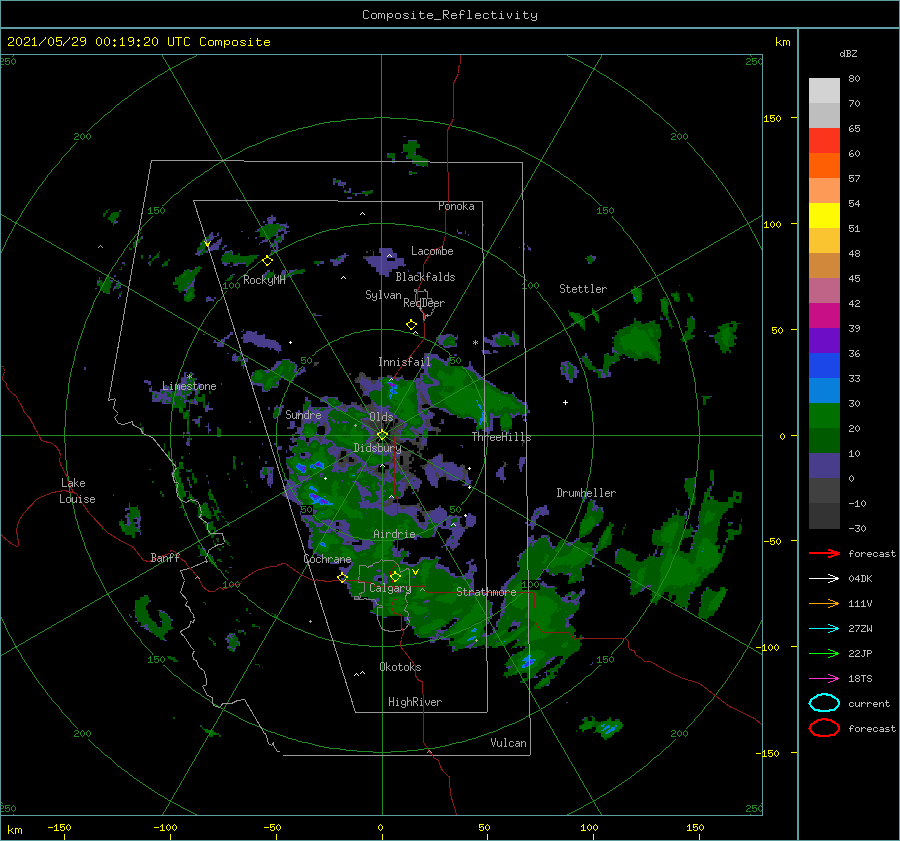Click the red forecast ellipse icon

824,728
